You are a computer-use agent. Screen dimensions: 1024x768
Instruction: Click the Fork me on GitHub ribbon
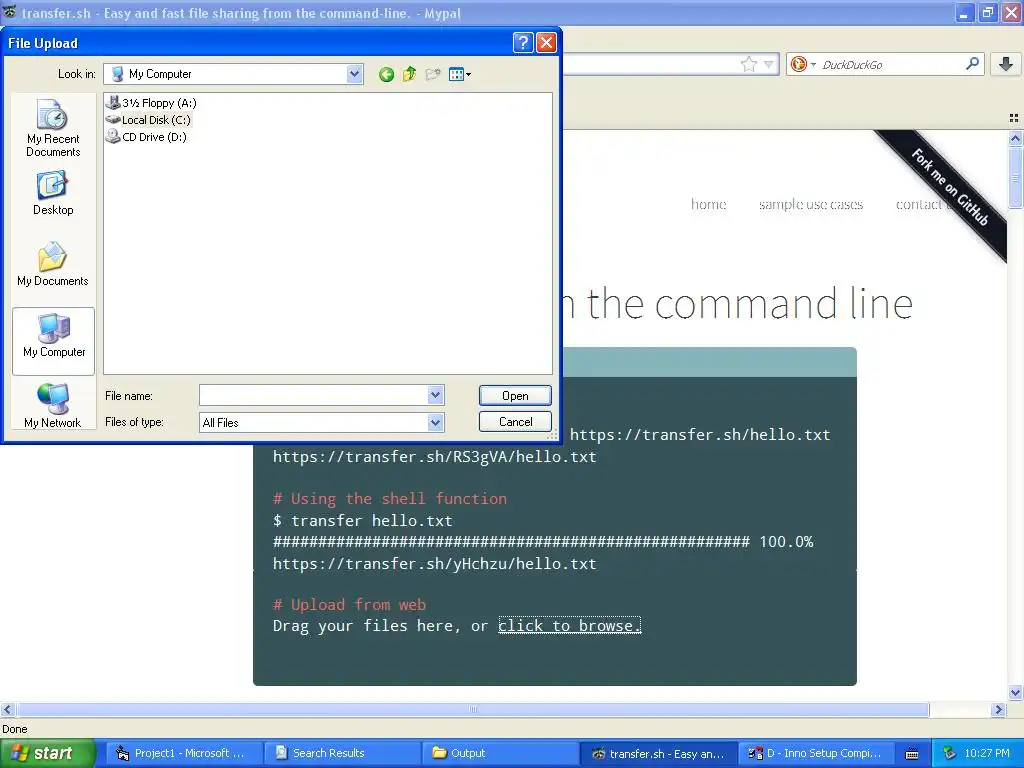click(950, 187)
